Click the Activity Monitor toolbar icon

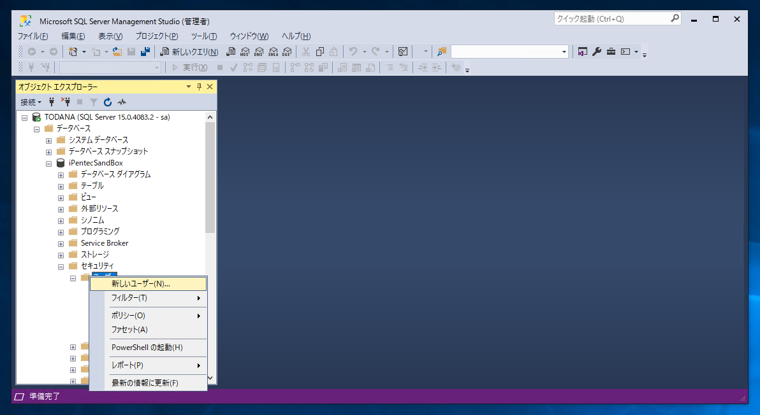point(403,51)
